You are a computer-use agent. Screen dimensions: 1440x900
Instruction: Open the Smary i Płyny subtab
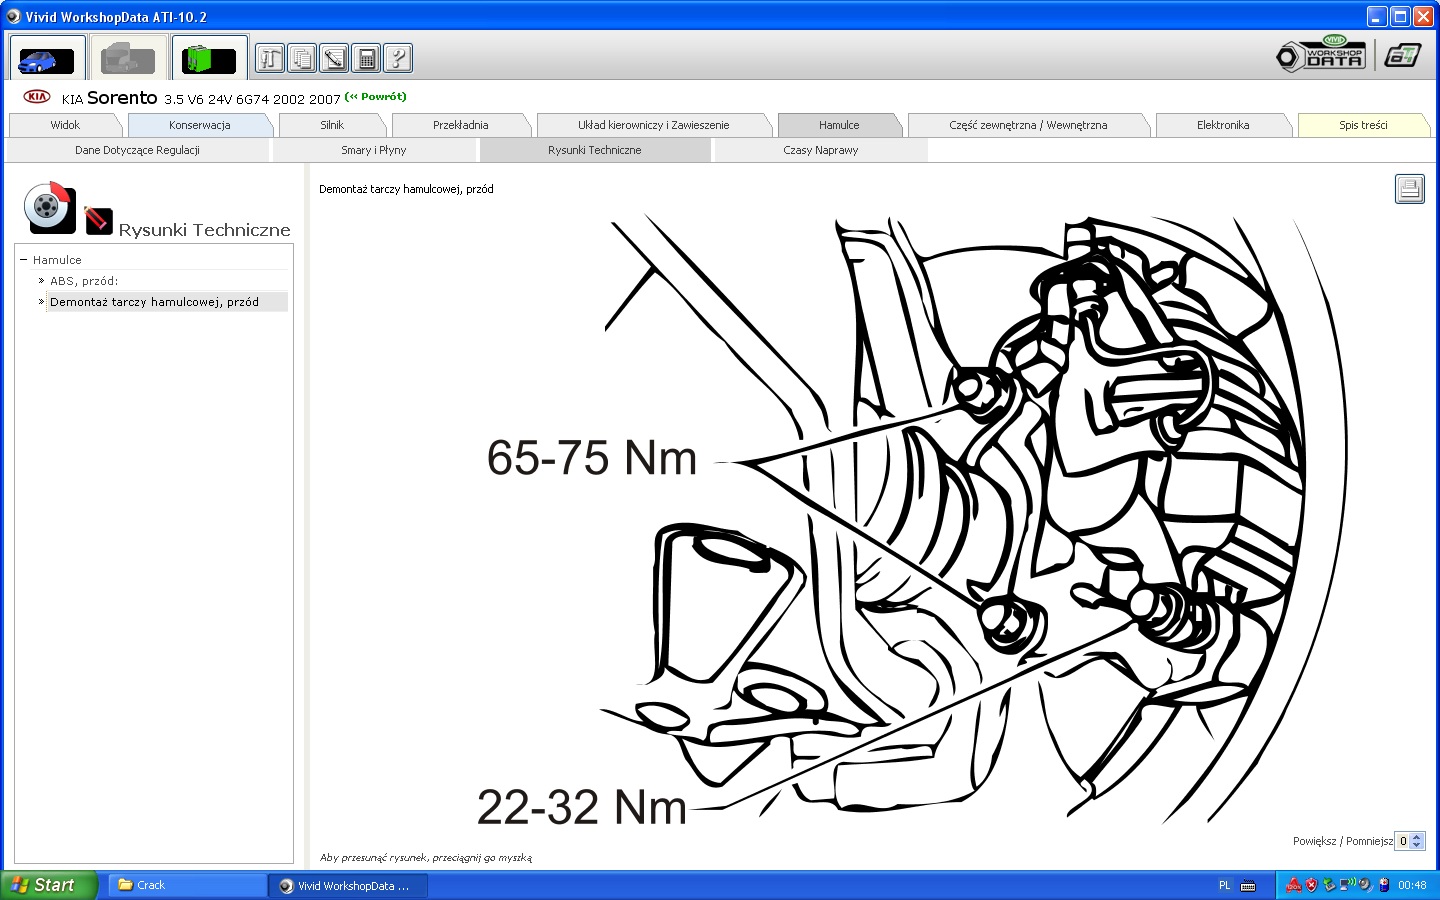click(x=374, y=150)
